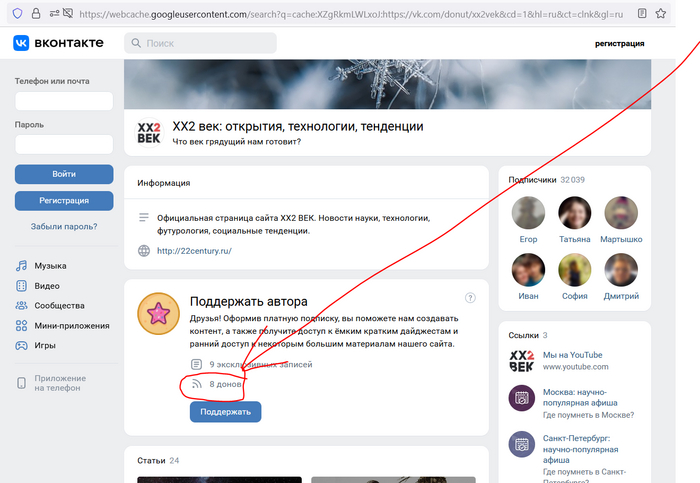Select Приложение на телефон menu item
Viewport: 700px width, 483px height.
coord(60,383)
